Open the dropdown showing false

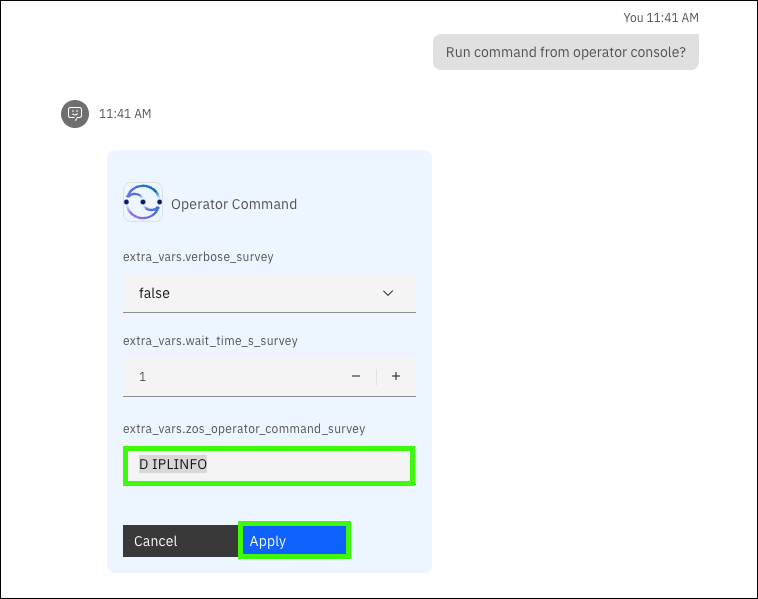point(250,293)
